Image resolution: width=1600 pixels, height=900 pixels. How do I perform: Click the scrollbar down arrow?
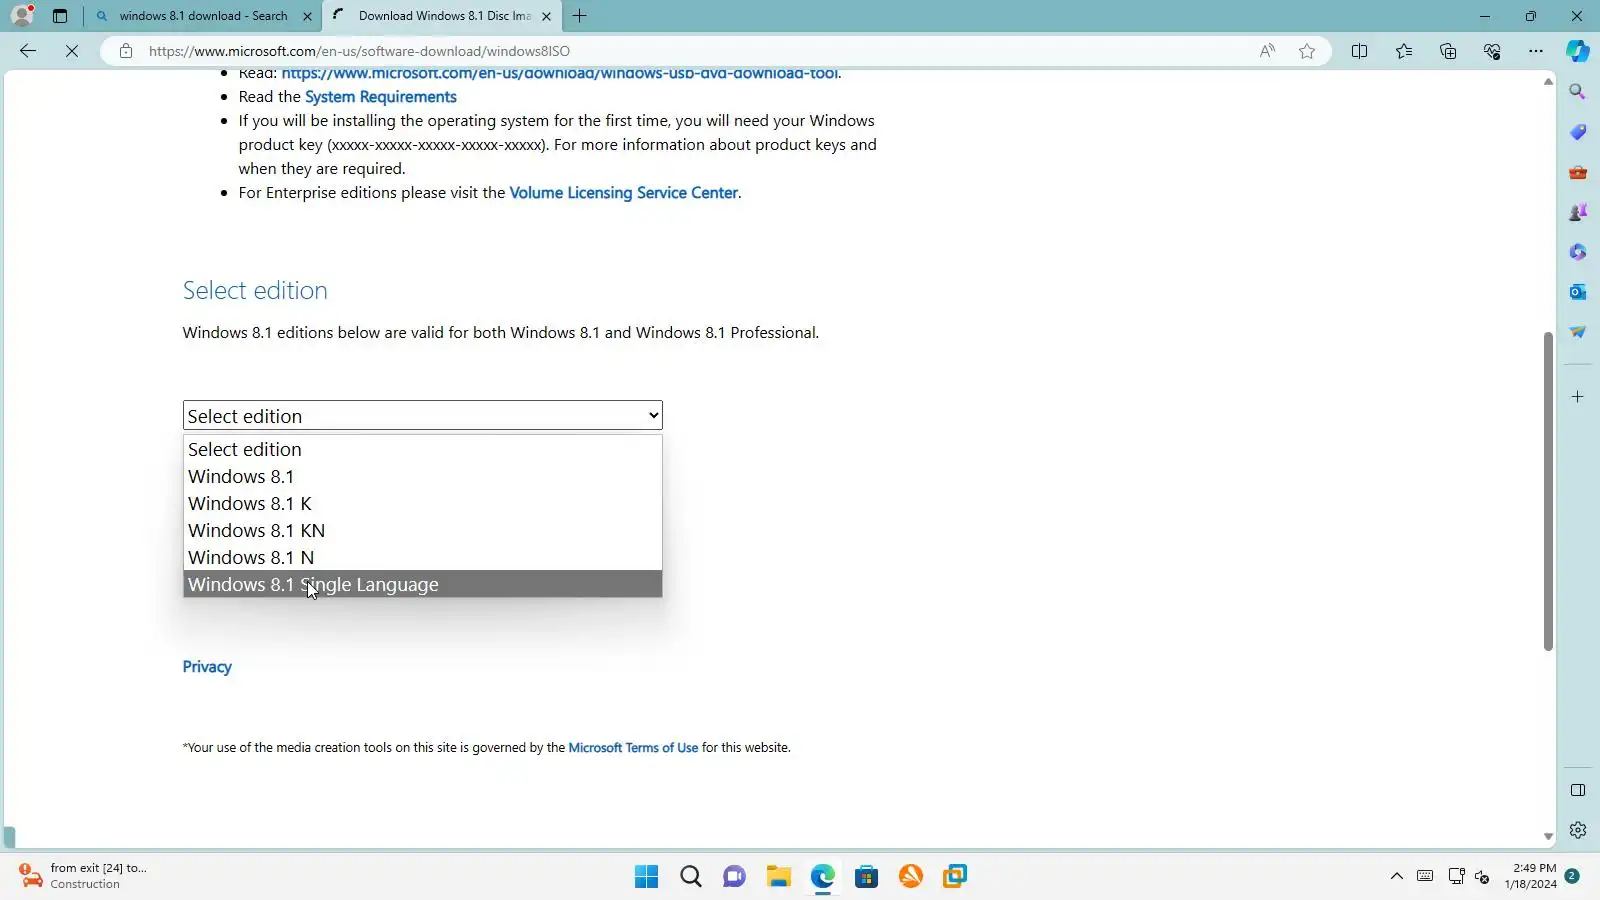[x=1548, y=837]
